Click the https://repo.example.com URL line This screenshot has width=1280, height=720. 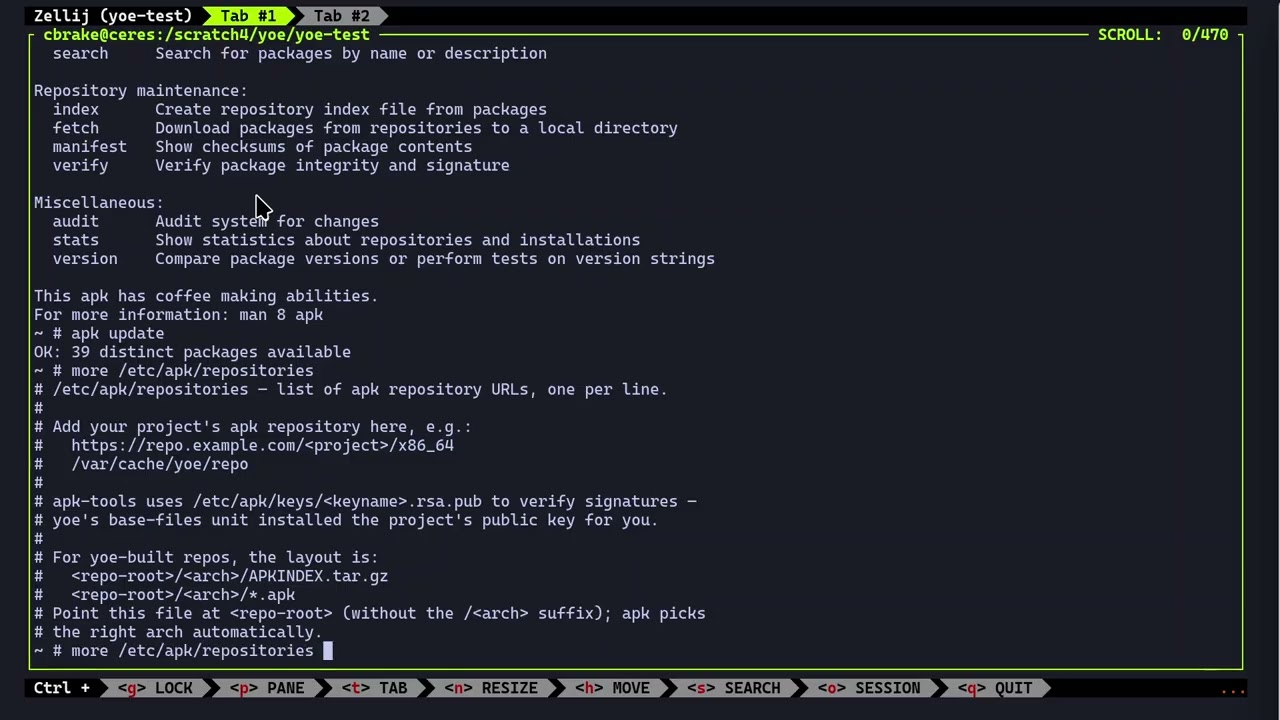(x=244, y=446)
